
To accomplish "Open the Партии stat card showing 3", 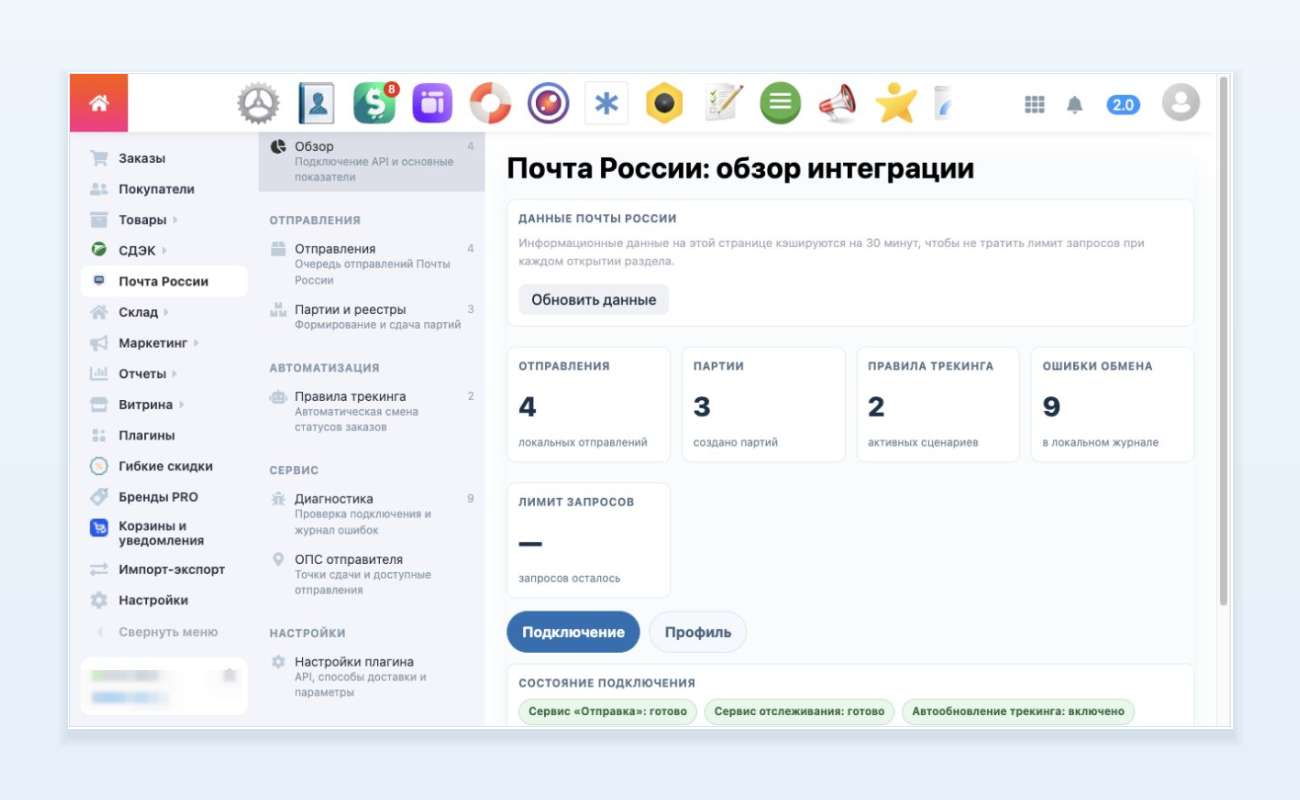I will (763, 404).
